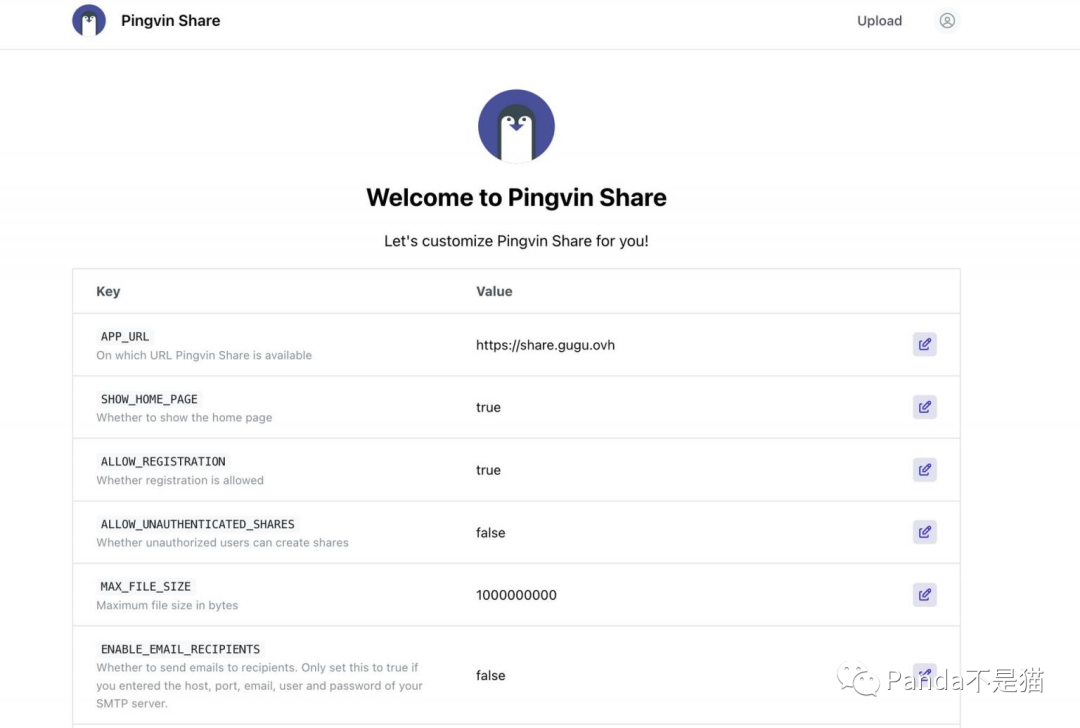Click the false value for ALLOW_UNAUTHENTICATED_SHARES
The height and width of the screenshot is (728, 1080).
pos(490,533)
